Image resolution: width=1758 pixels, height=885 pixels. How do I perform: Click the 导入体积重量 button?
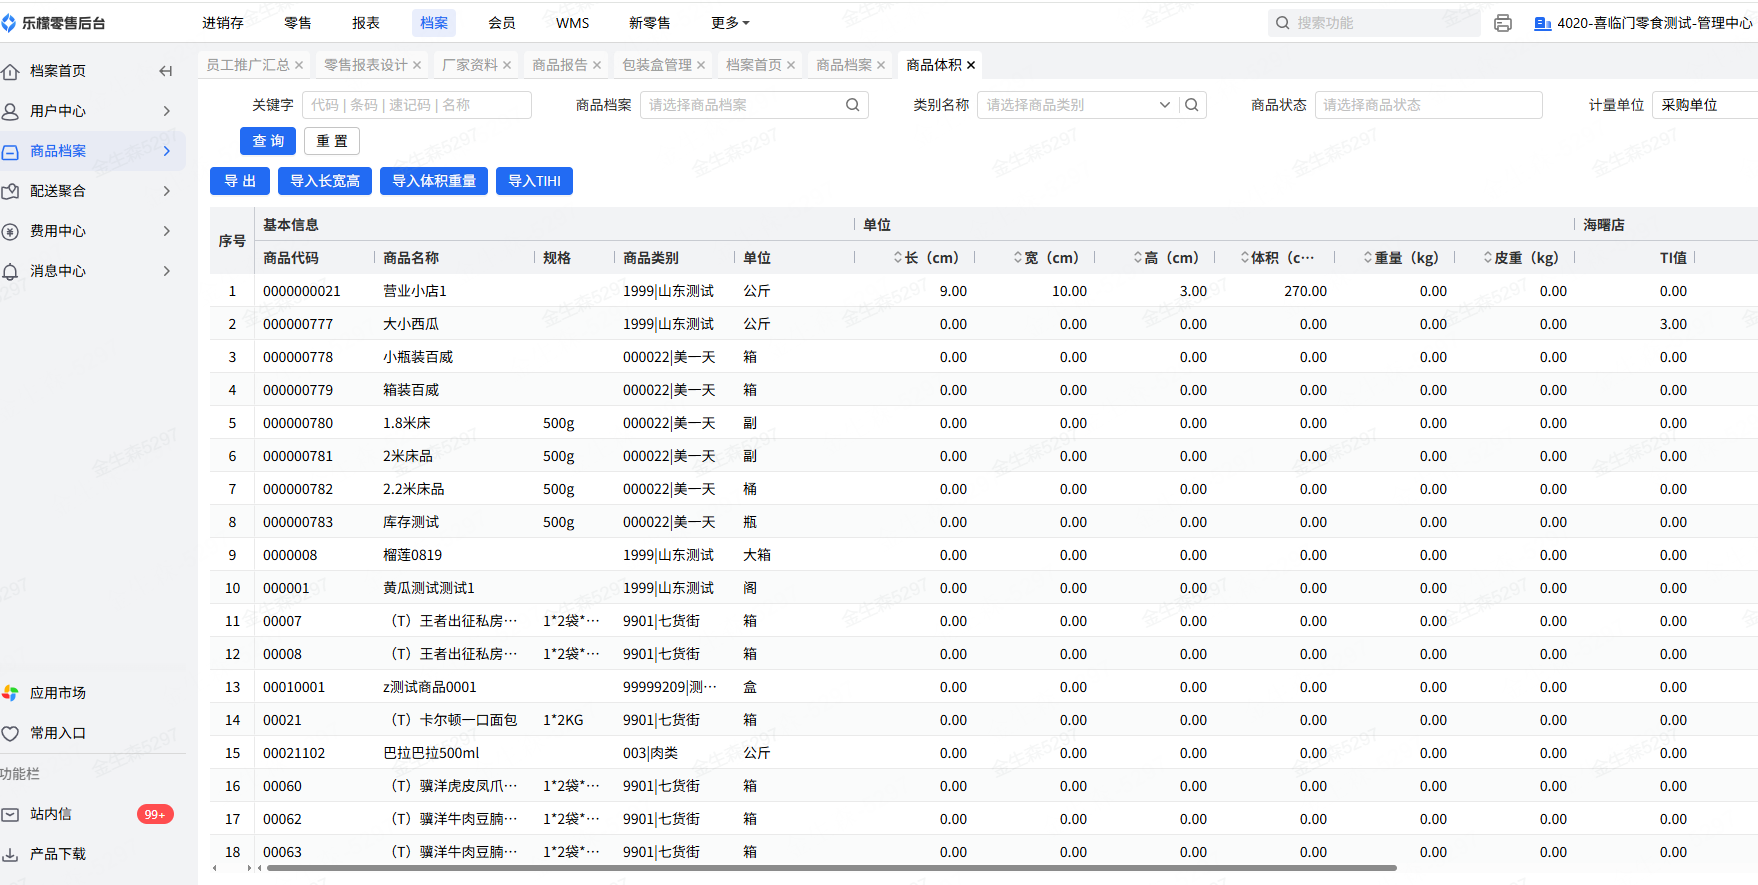[434, 181]
